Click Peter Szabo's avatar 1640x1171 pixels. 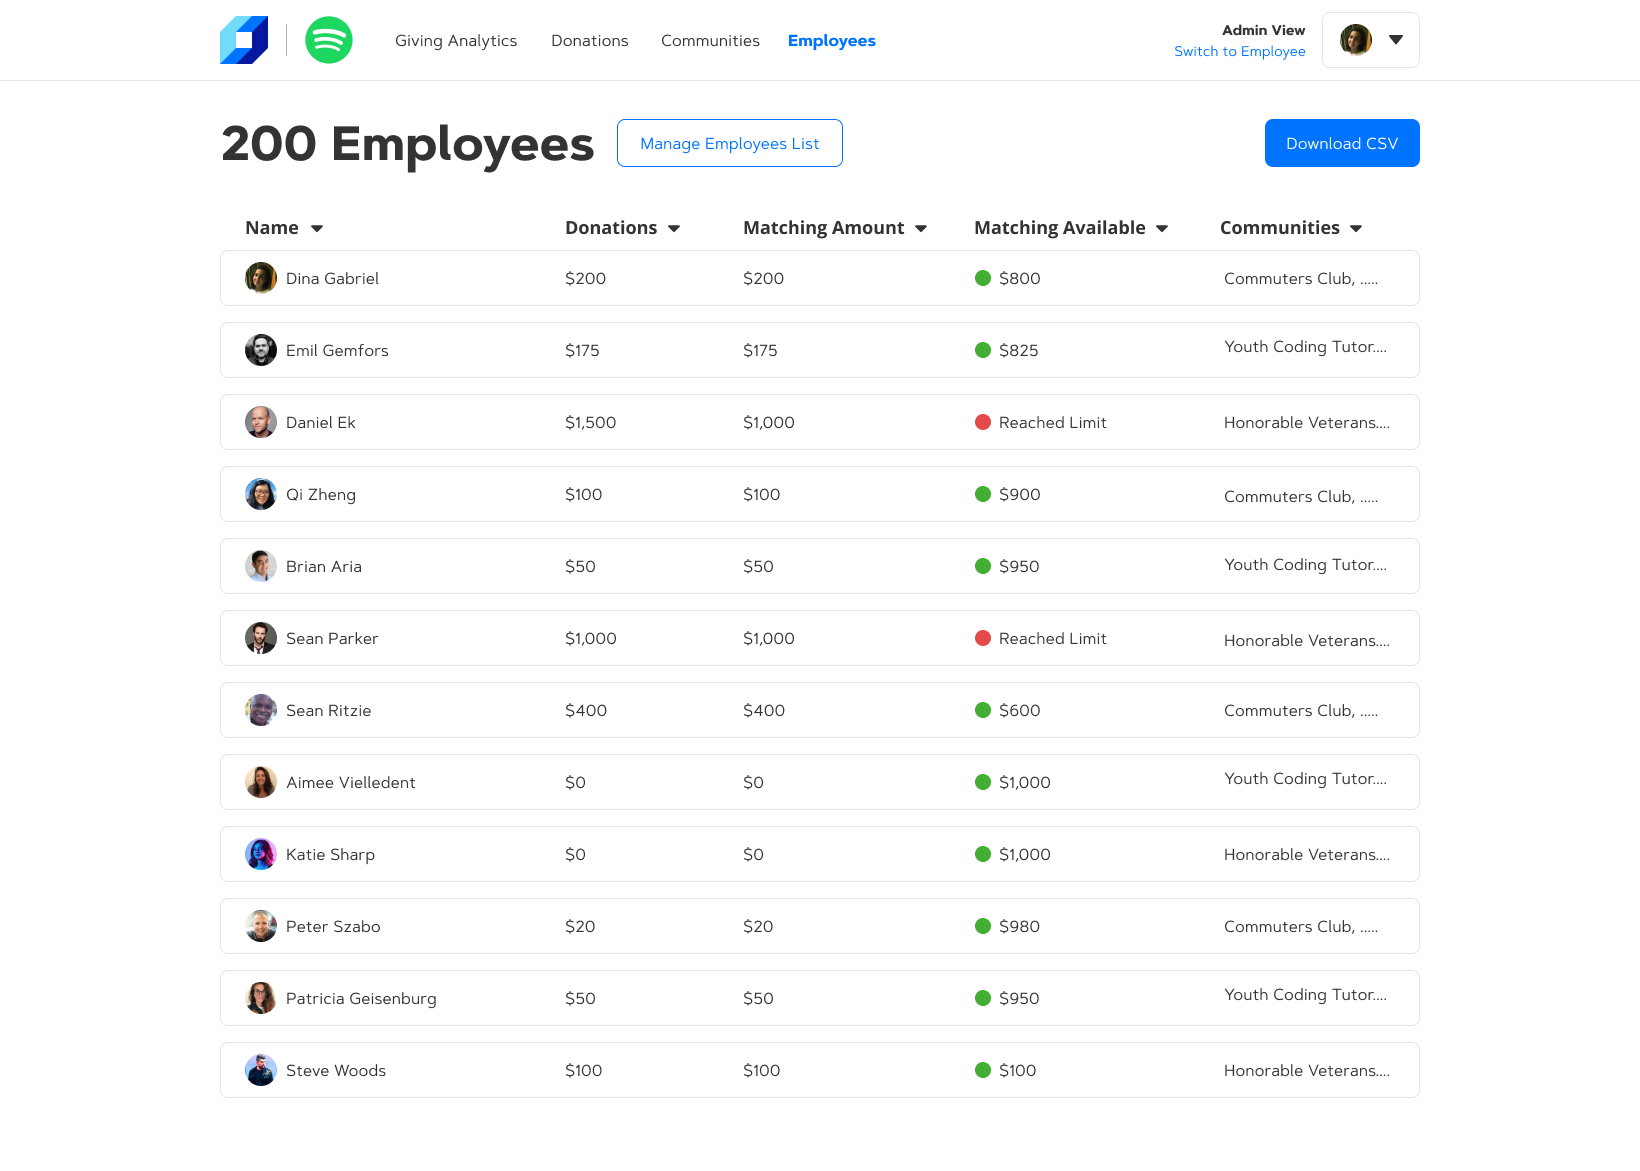(x=261, y=926)
